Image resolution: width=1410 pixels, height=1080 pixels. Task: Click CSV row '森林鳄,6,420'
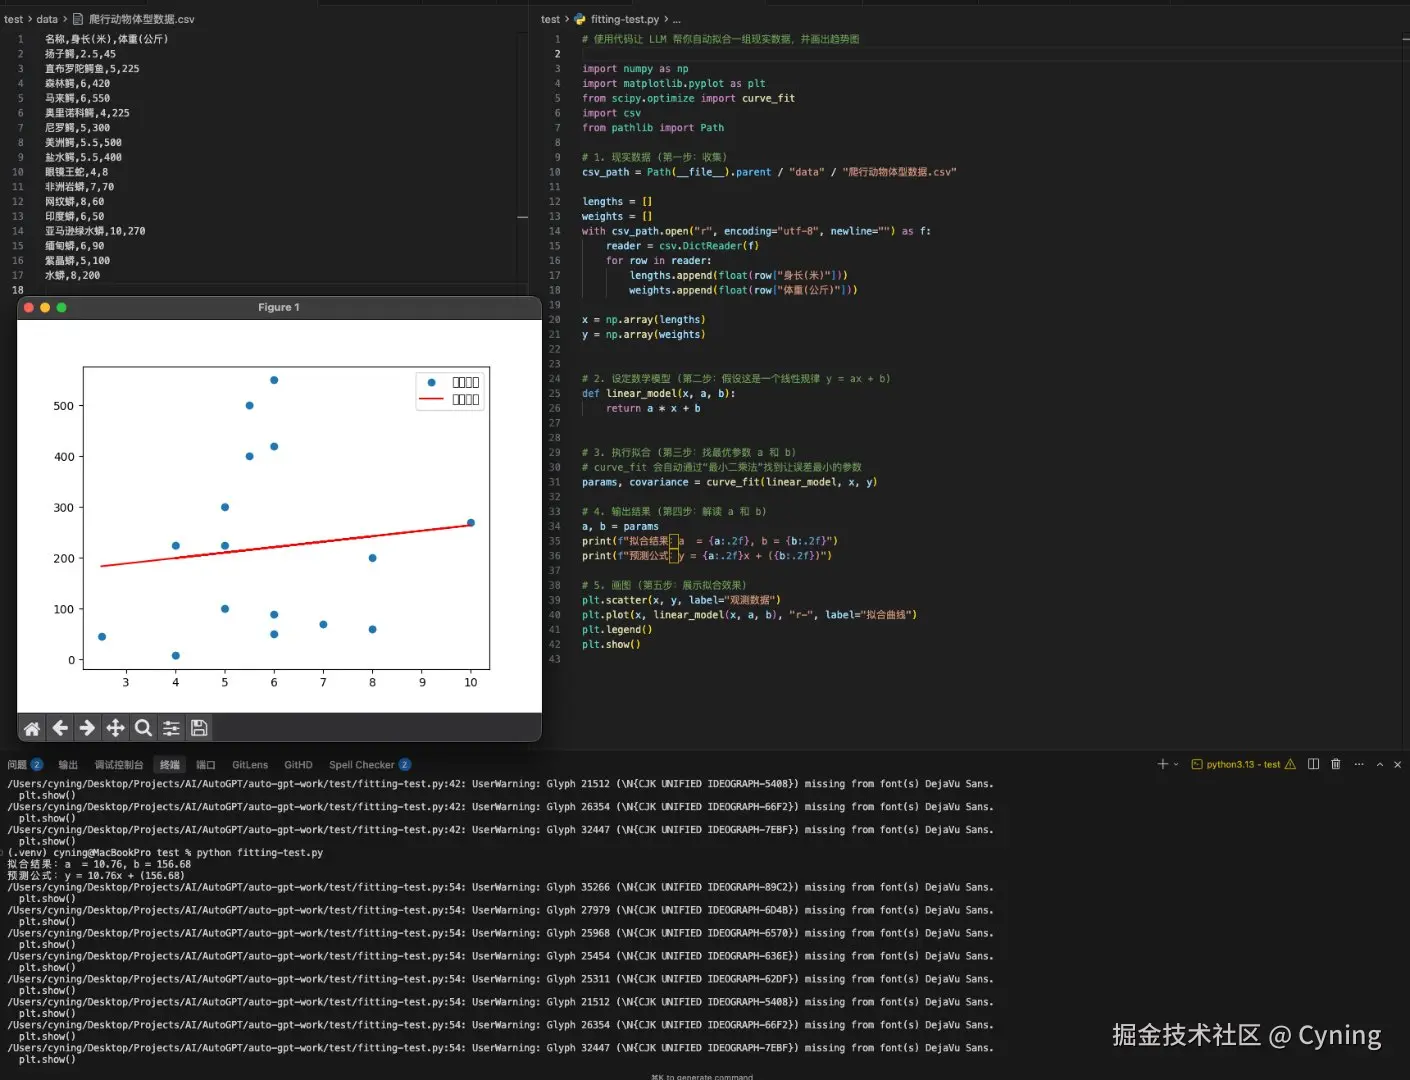(77, 83)
